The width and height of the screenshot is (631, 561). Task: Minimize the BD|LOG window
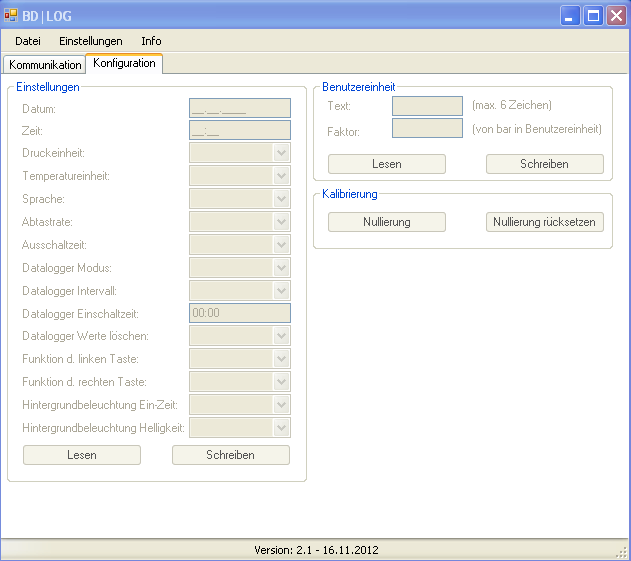(x=570, y=16)
